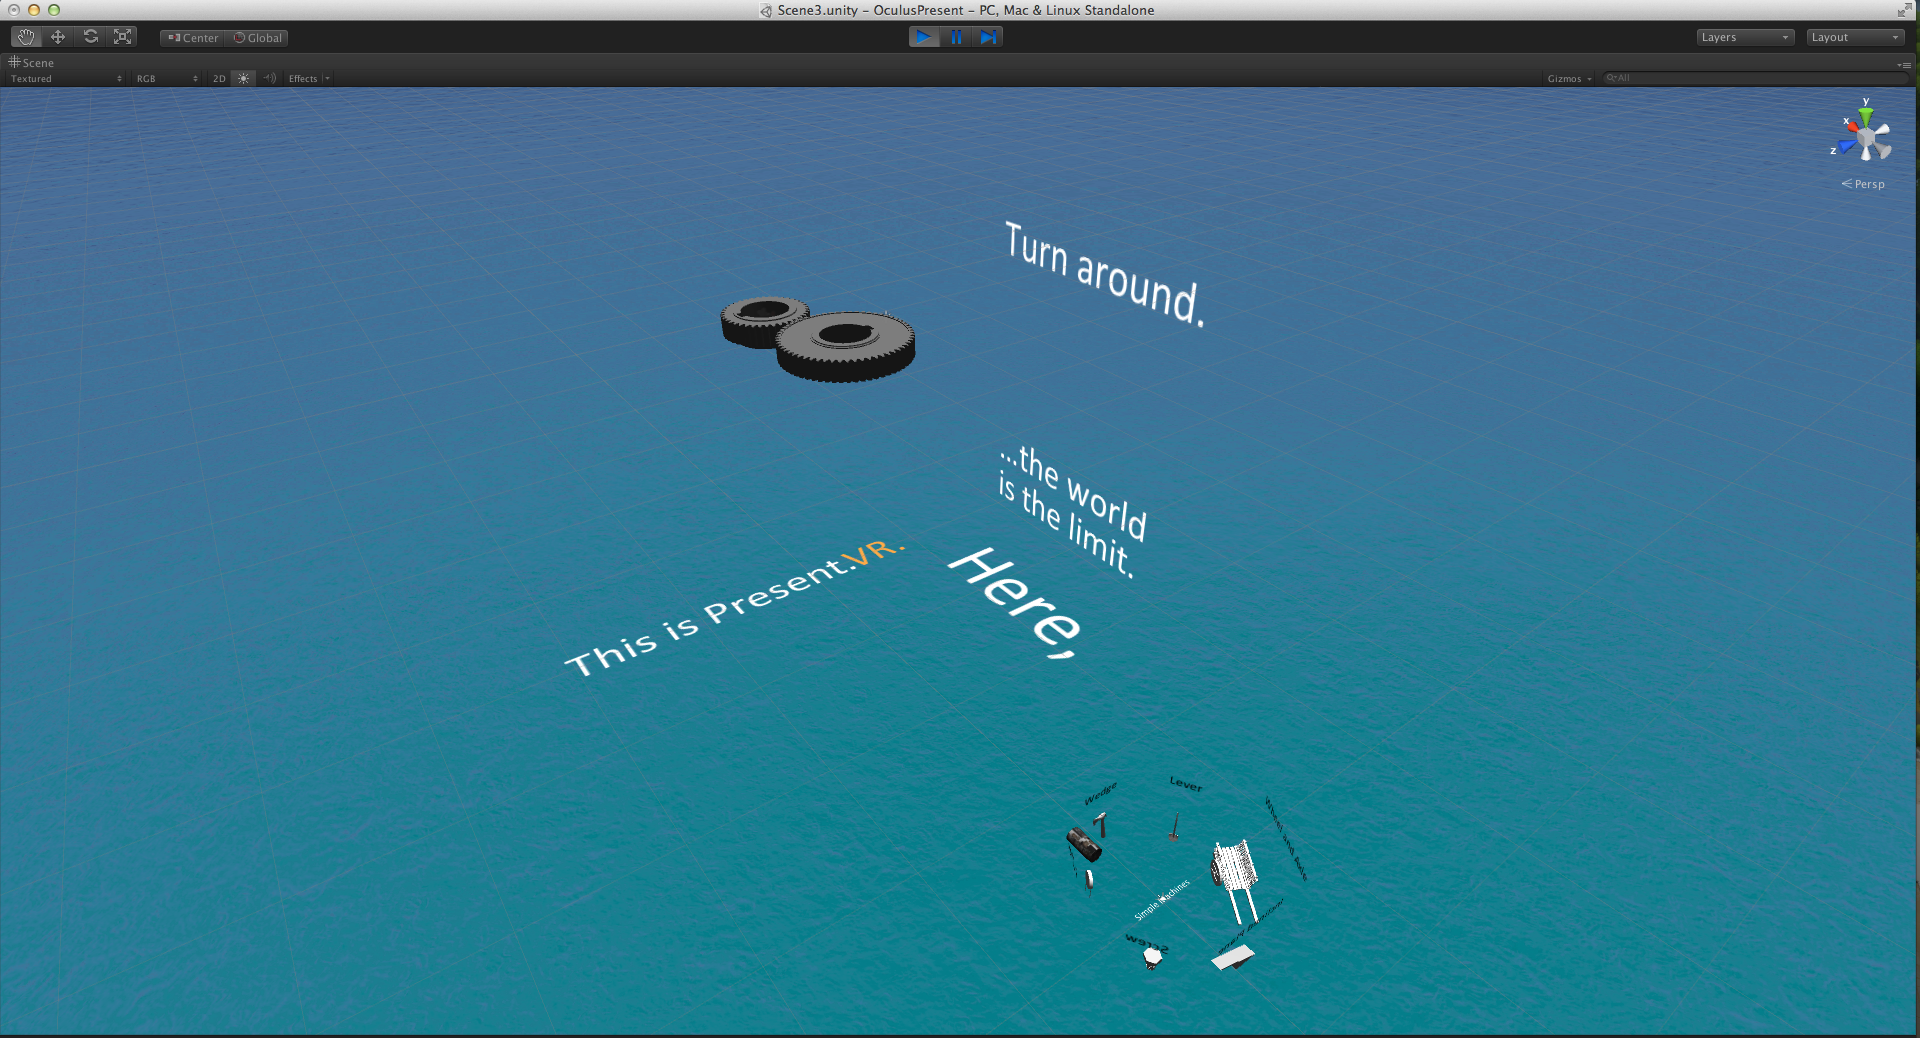
Task: Advance one frame with the Step button
Action: tap(988, 37)
